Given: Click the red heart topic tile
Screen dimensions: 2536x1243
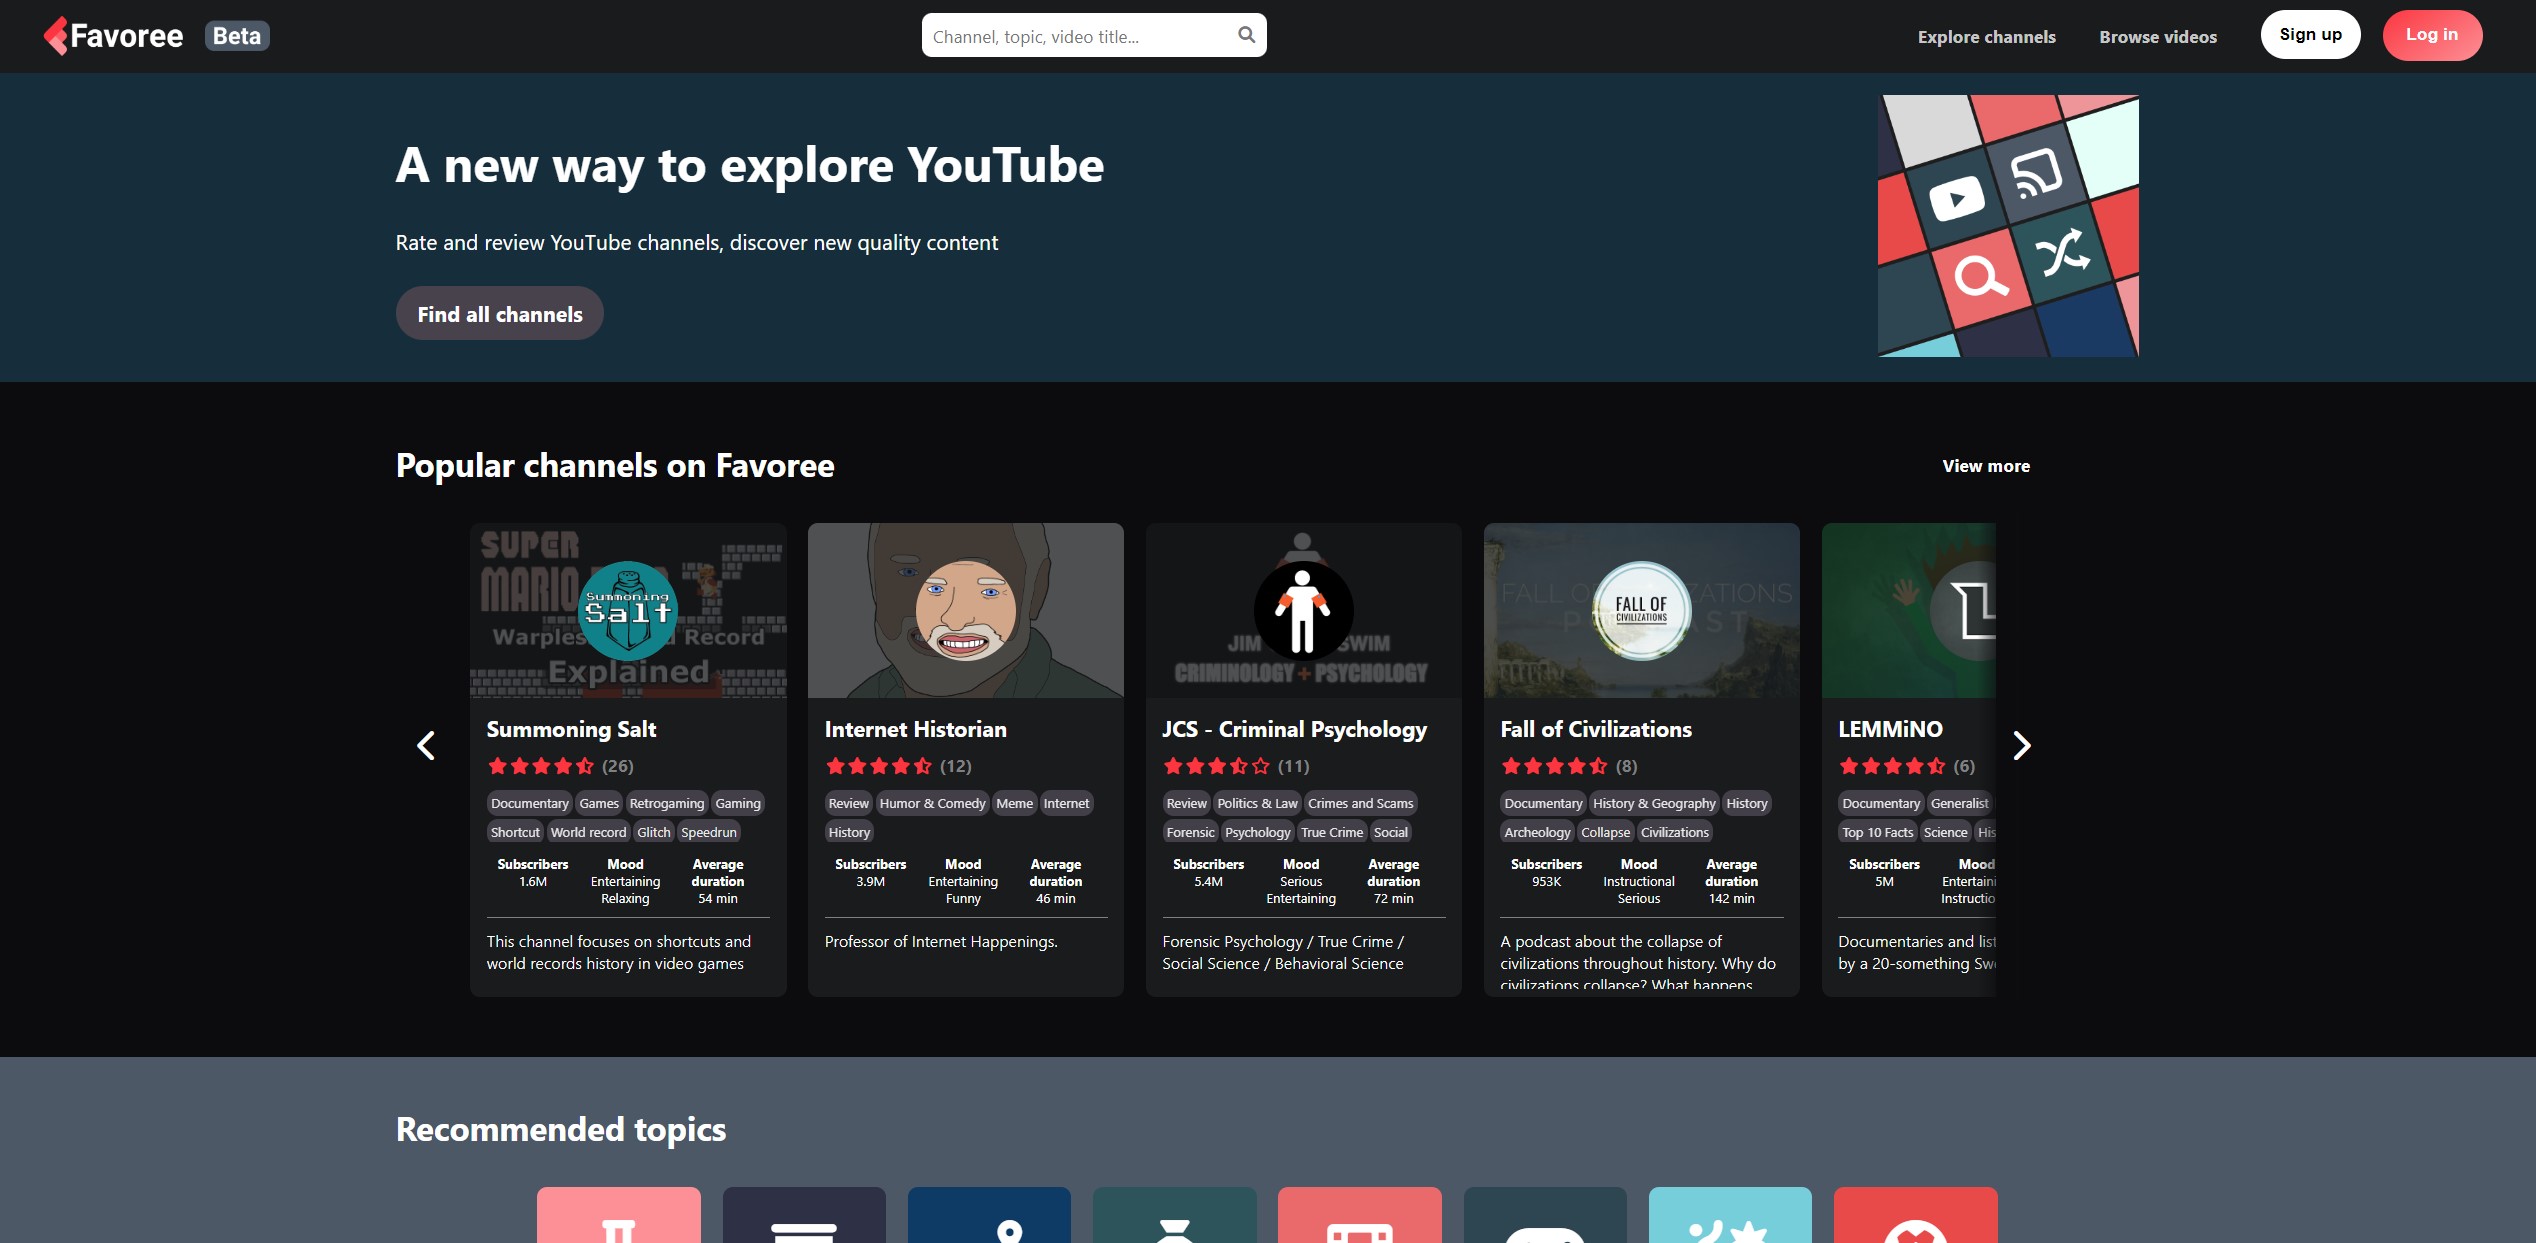Looking at the screenshot, I should [1916, 1215].
